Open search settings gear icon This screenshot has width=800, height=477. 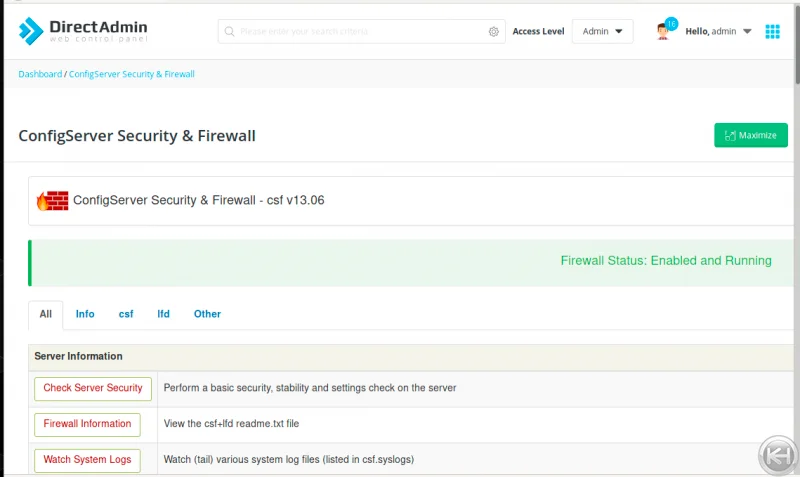click(493, 32)
